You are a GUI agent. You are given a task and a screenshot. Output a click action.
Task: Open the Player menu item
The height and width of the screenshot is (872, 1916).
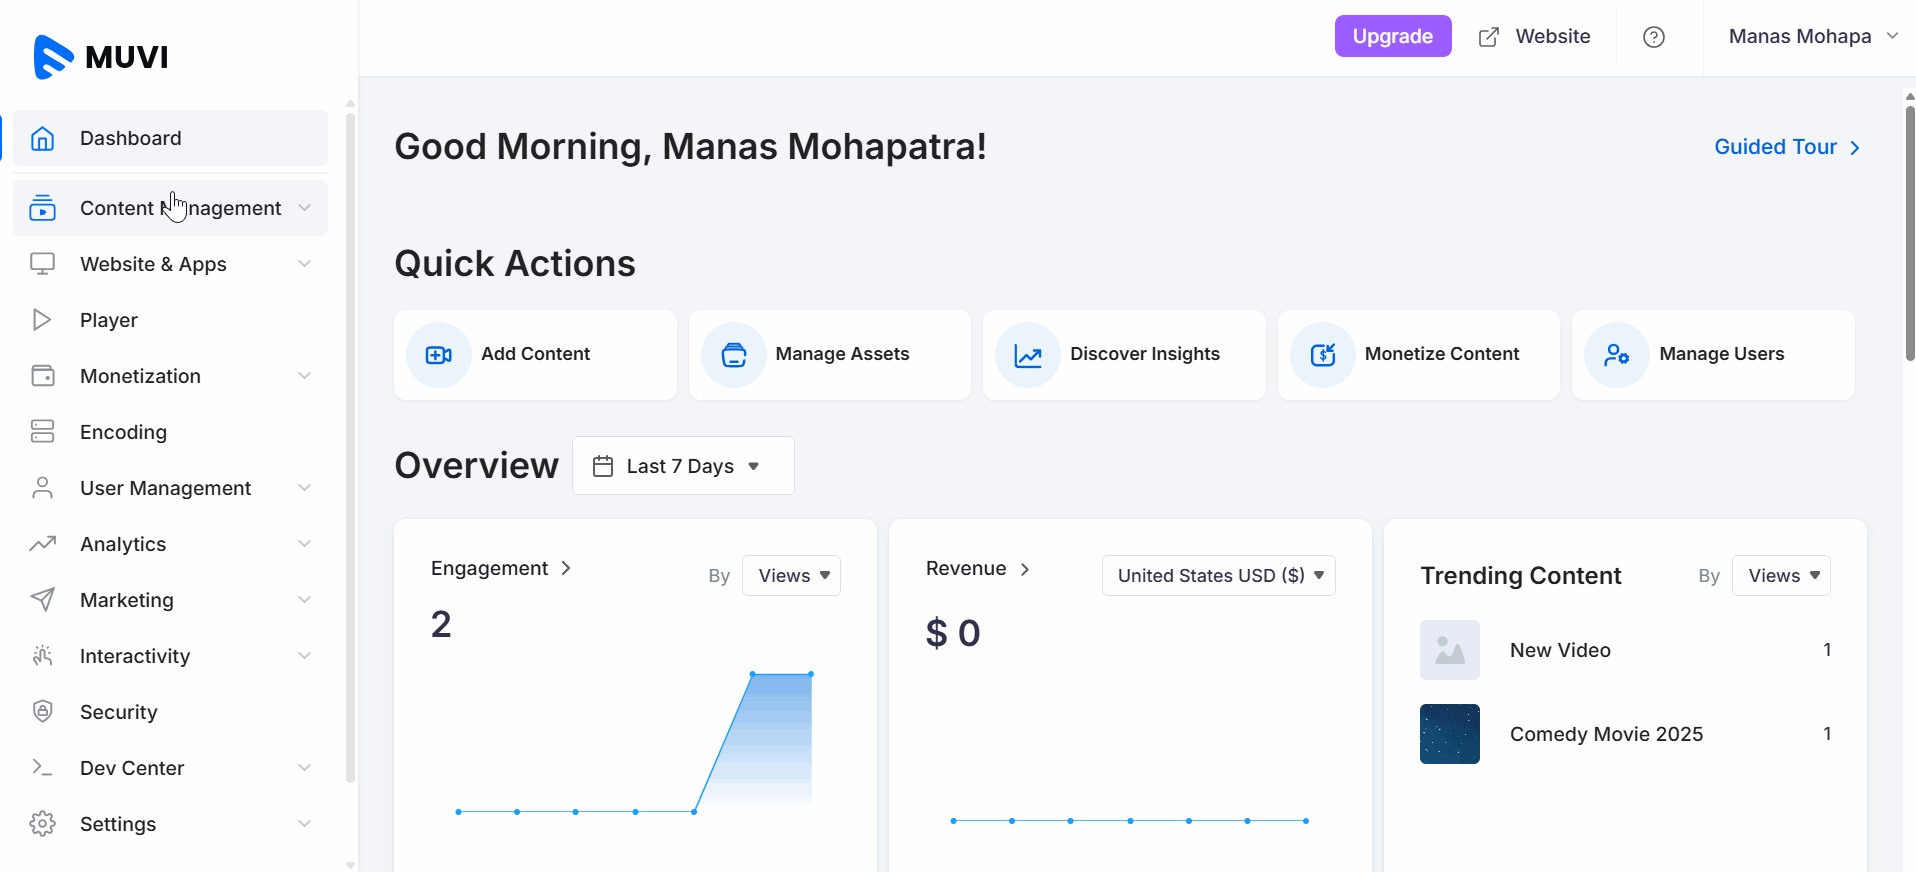coord(109,320)
